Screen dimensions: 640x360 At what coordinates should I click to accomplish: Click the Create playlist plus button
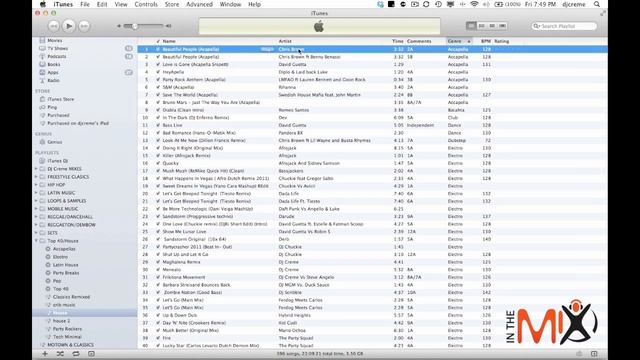(45, 353)
